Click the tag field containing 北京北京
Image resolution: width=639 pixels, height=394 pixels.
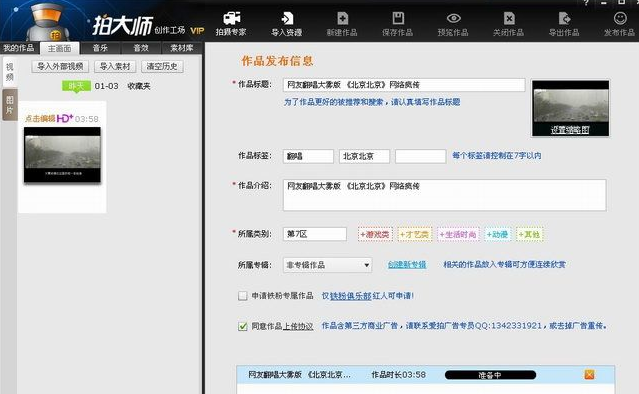coord(364,156)
